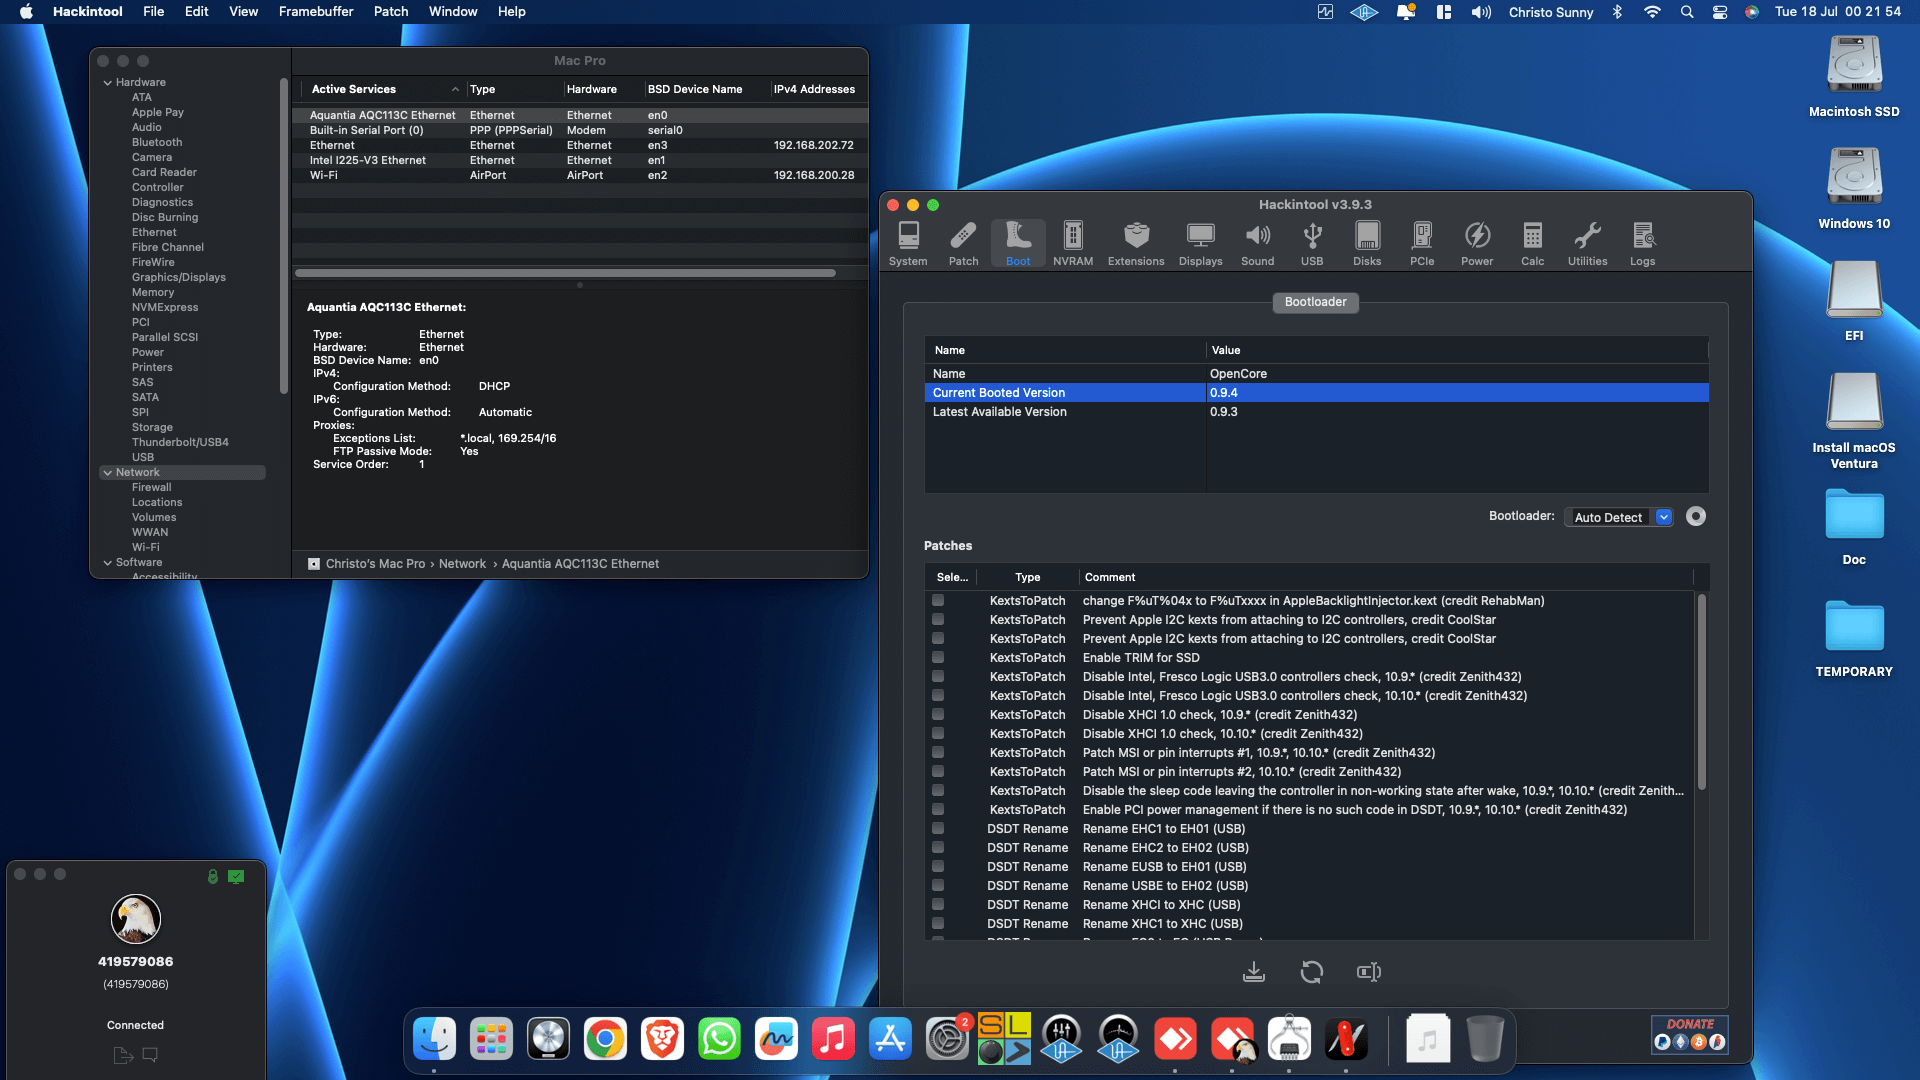1920x1080 pixels.
Task: Open the Window menu
Action: pyautogui.click(x=453, y=12)
